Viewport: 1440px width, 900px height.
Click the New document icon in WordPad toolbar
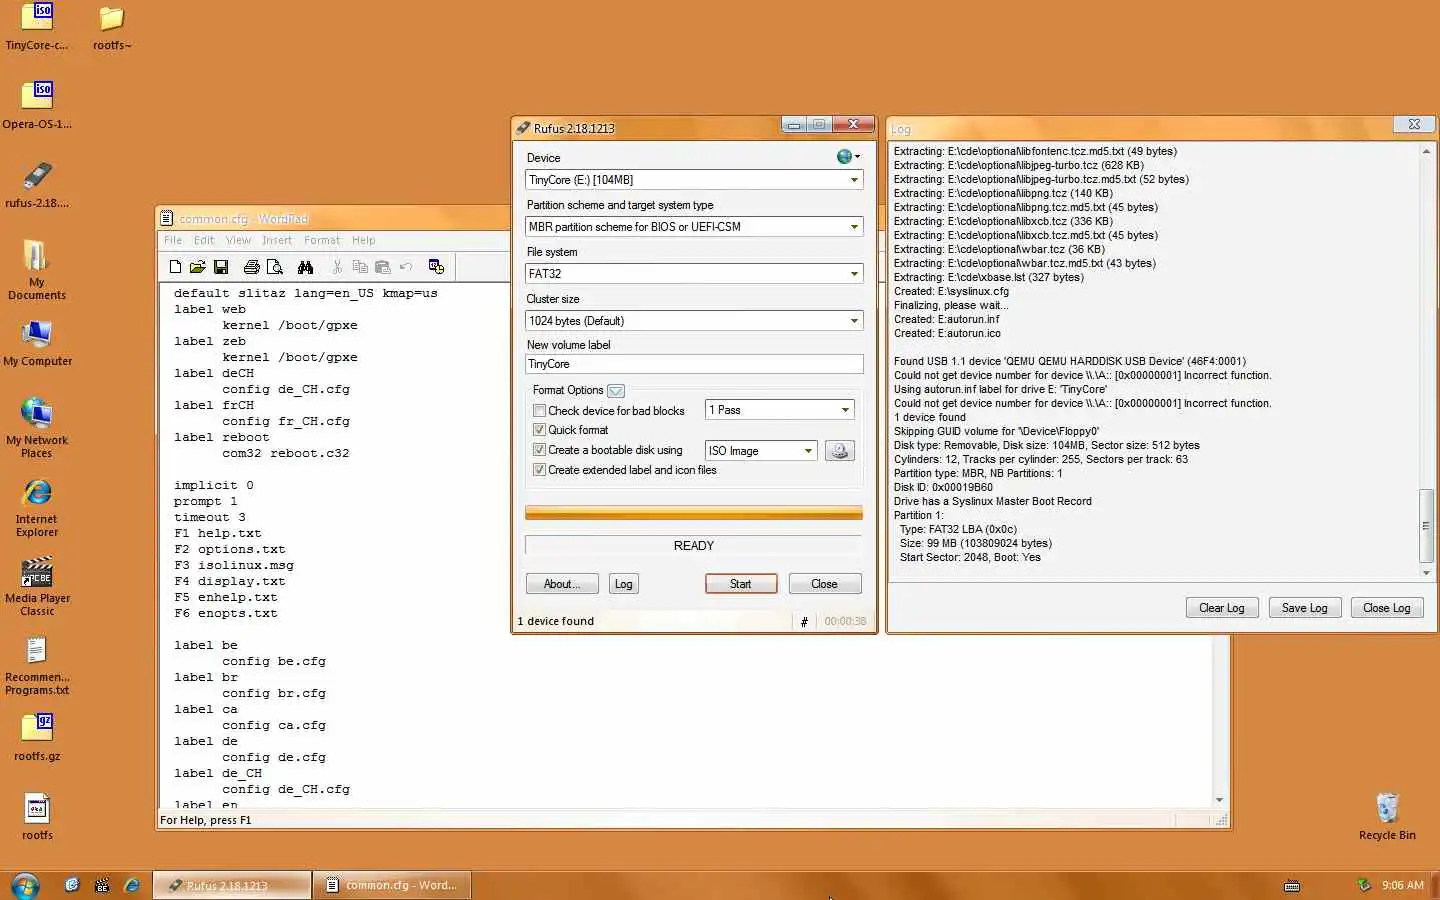(176, 267)
